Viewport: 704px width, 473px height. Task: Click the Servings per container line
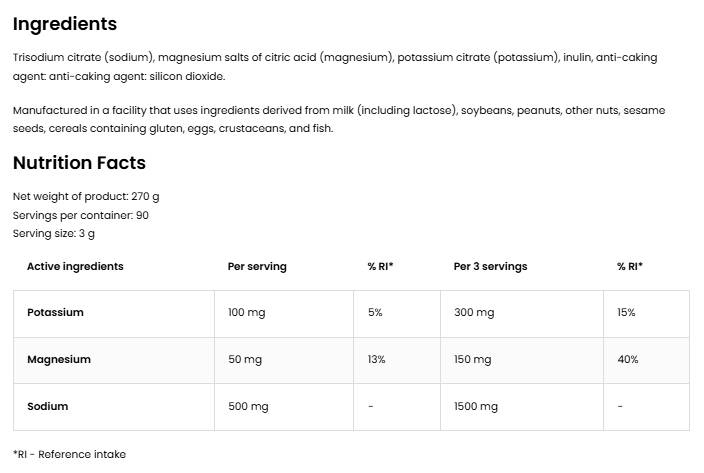click(81, 215)
